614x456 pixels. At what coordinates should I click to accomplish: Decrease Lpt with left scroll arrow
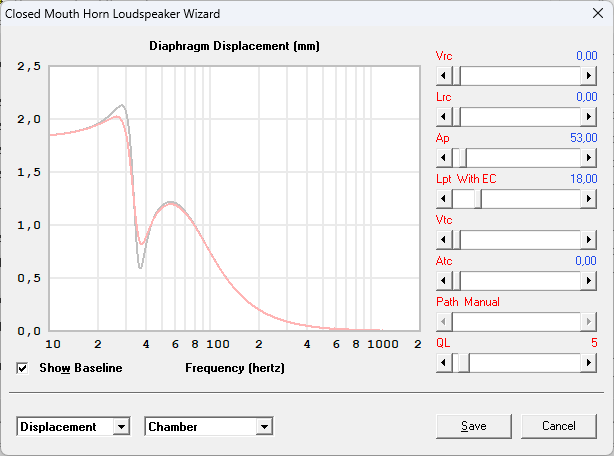click(444, 199)
